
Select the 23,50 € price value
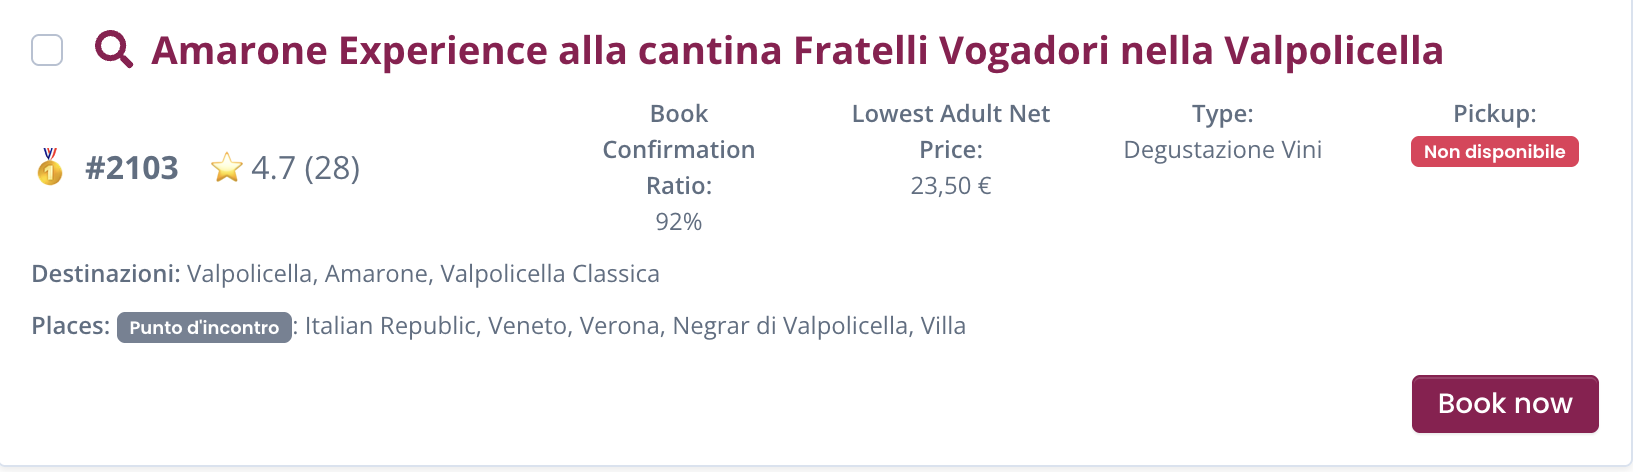pos(950,186)
